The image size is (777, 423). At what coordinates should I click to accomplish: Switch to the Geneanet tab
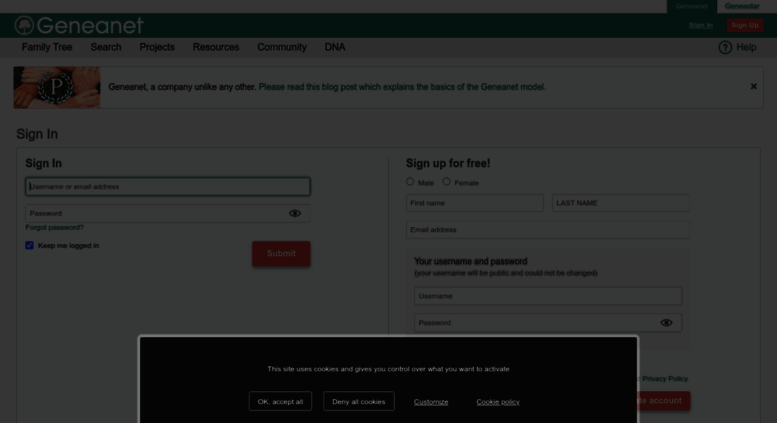[x=692, y=6]
